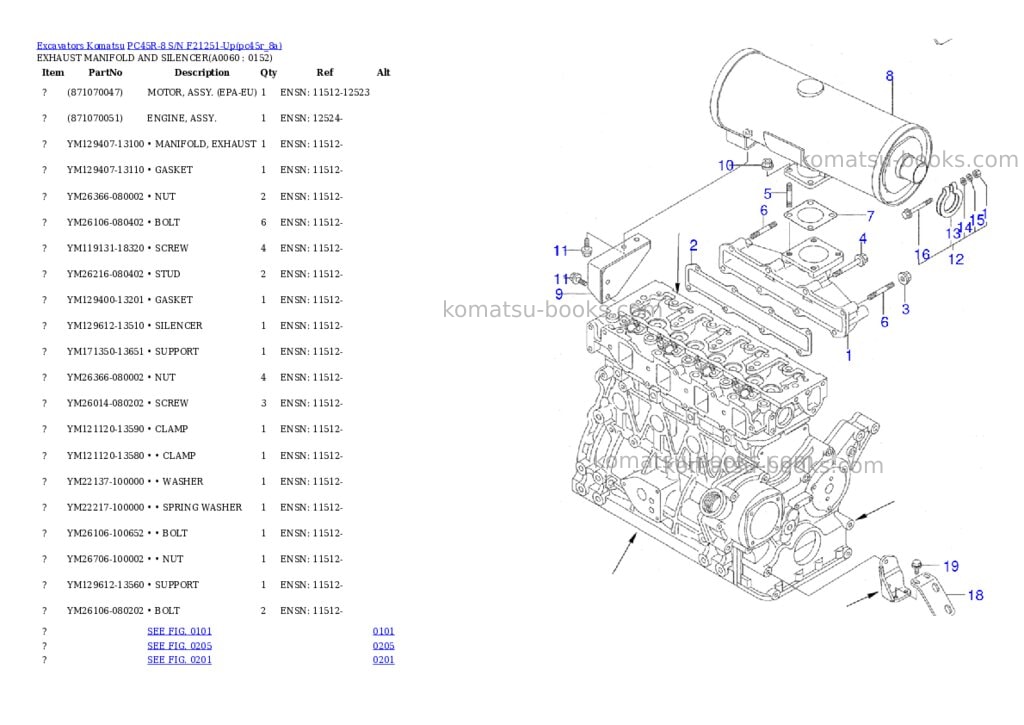Click callout 9 near the support bracket

[559, 295]
